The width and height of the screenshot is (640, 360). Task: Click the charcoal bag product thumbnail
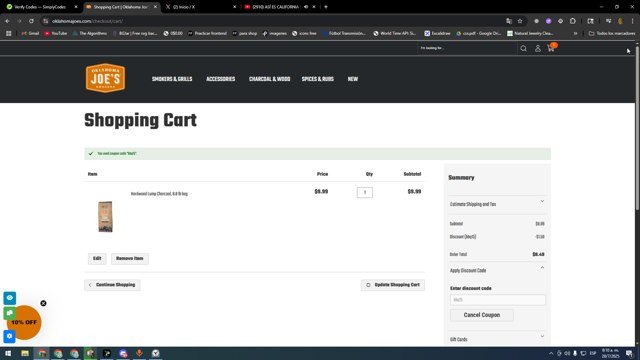pos(105,216)
